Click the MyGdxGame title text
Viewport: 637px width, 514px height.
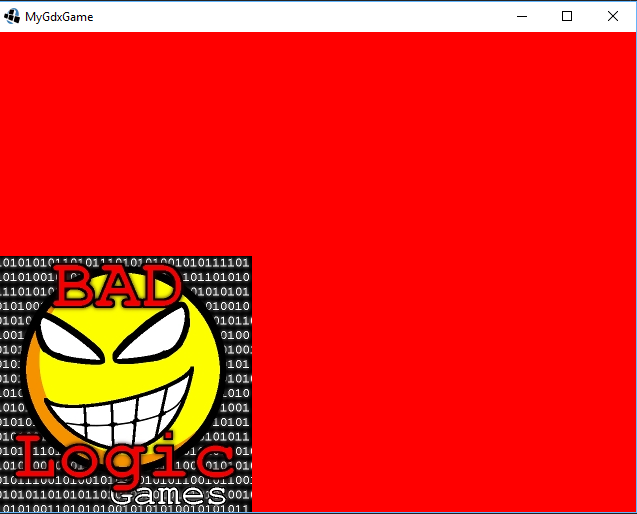(59, 17)
